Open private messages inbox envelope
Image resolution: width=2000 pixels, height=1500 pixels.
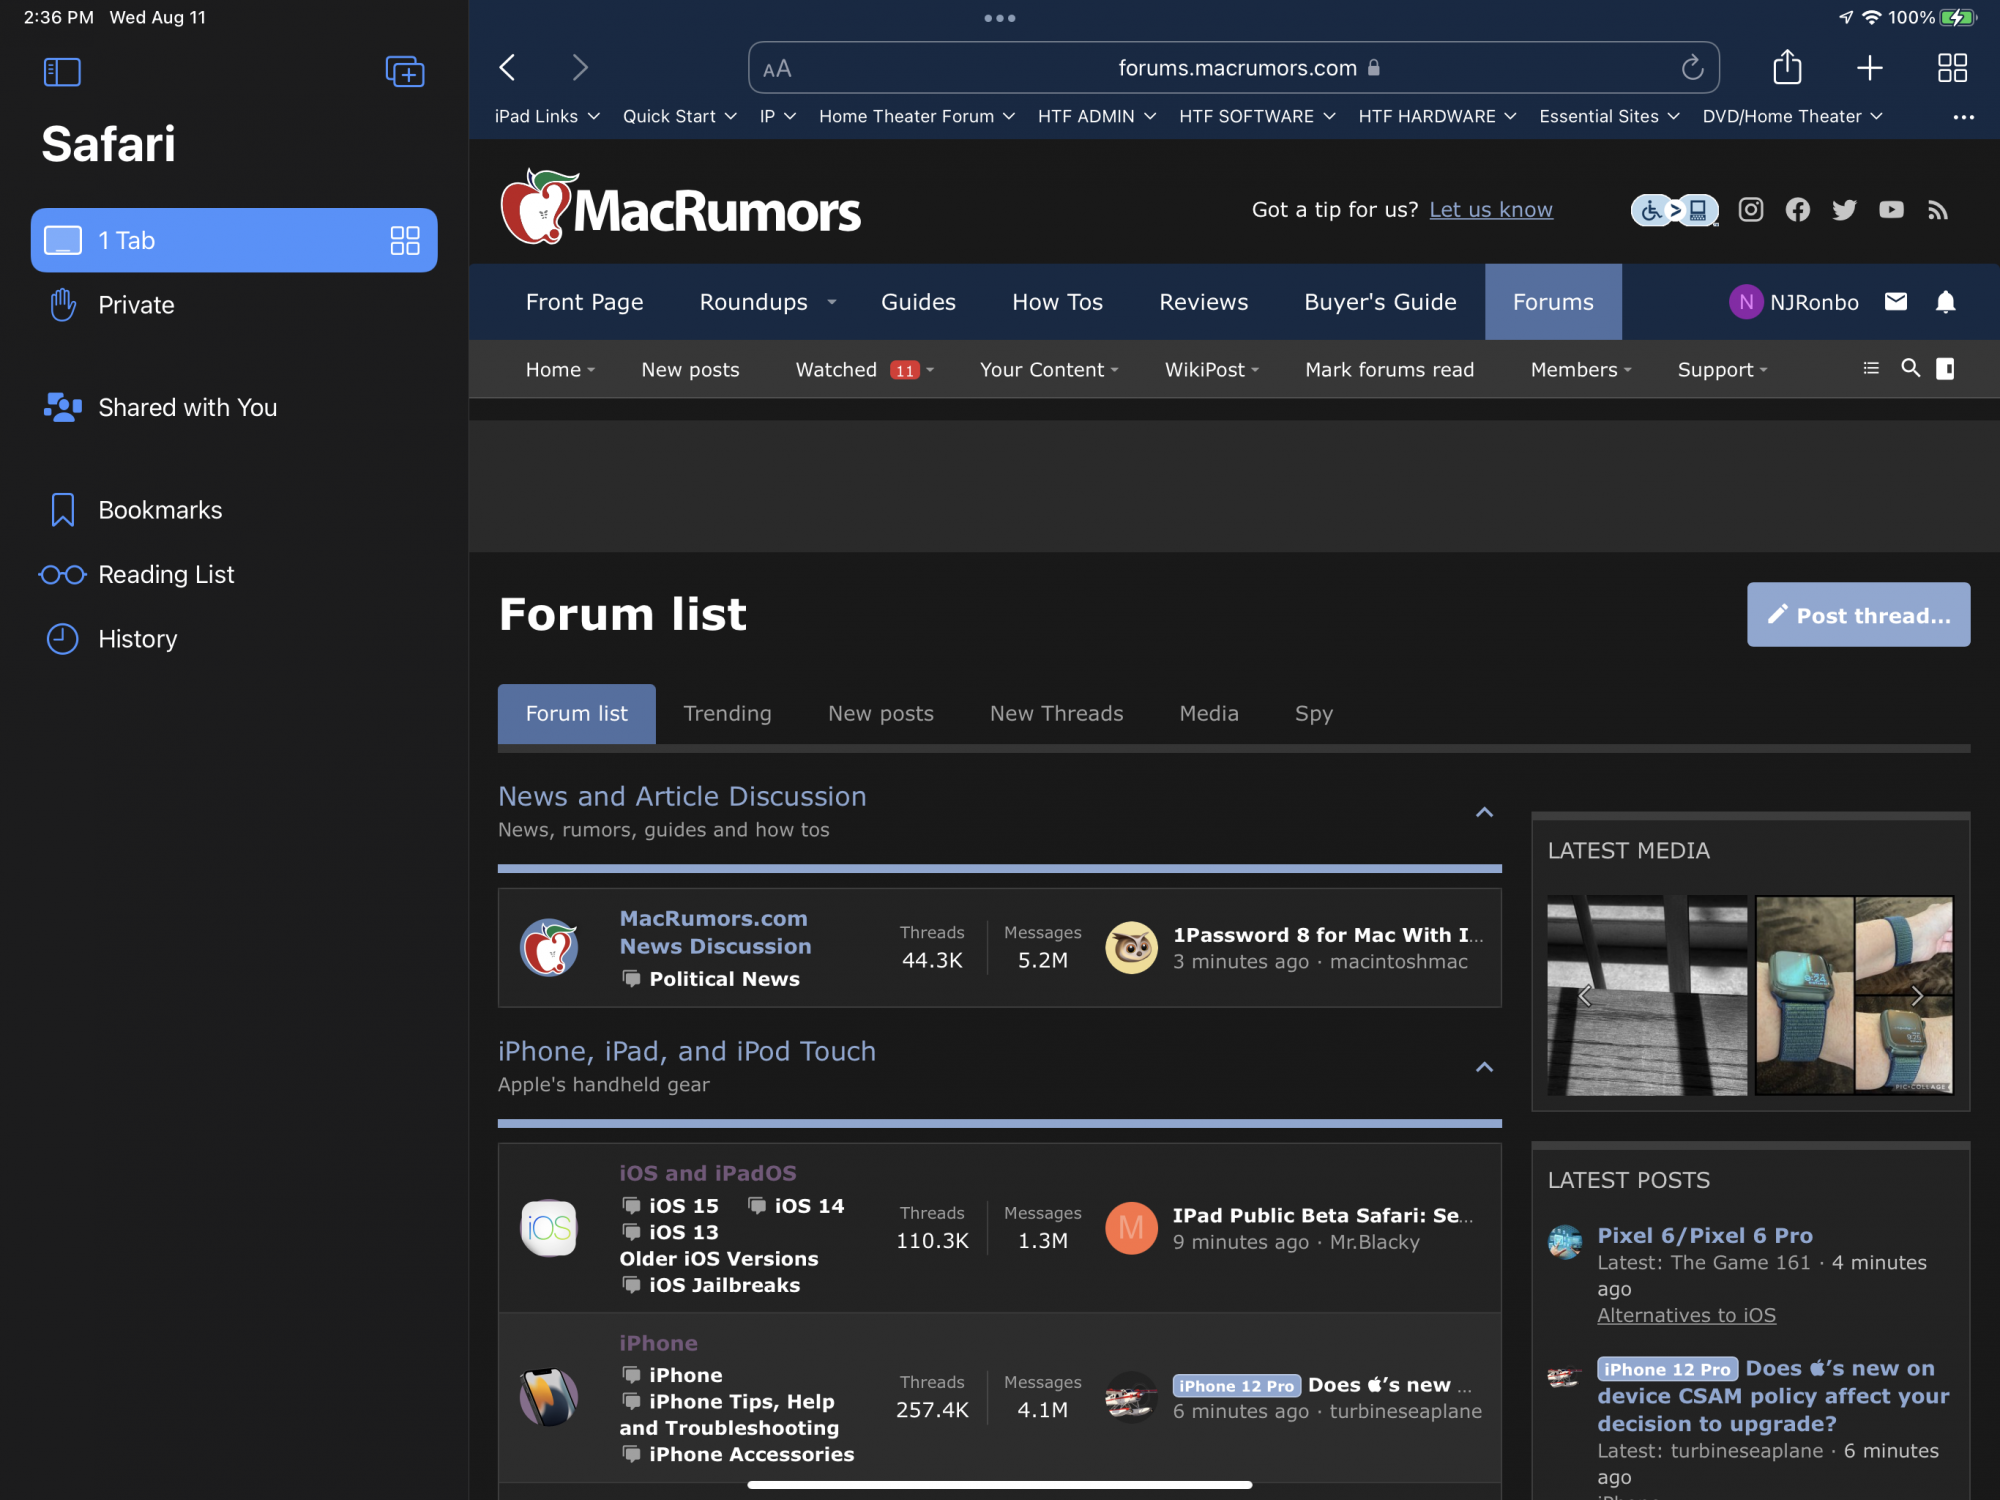tap(1896, 302)
